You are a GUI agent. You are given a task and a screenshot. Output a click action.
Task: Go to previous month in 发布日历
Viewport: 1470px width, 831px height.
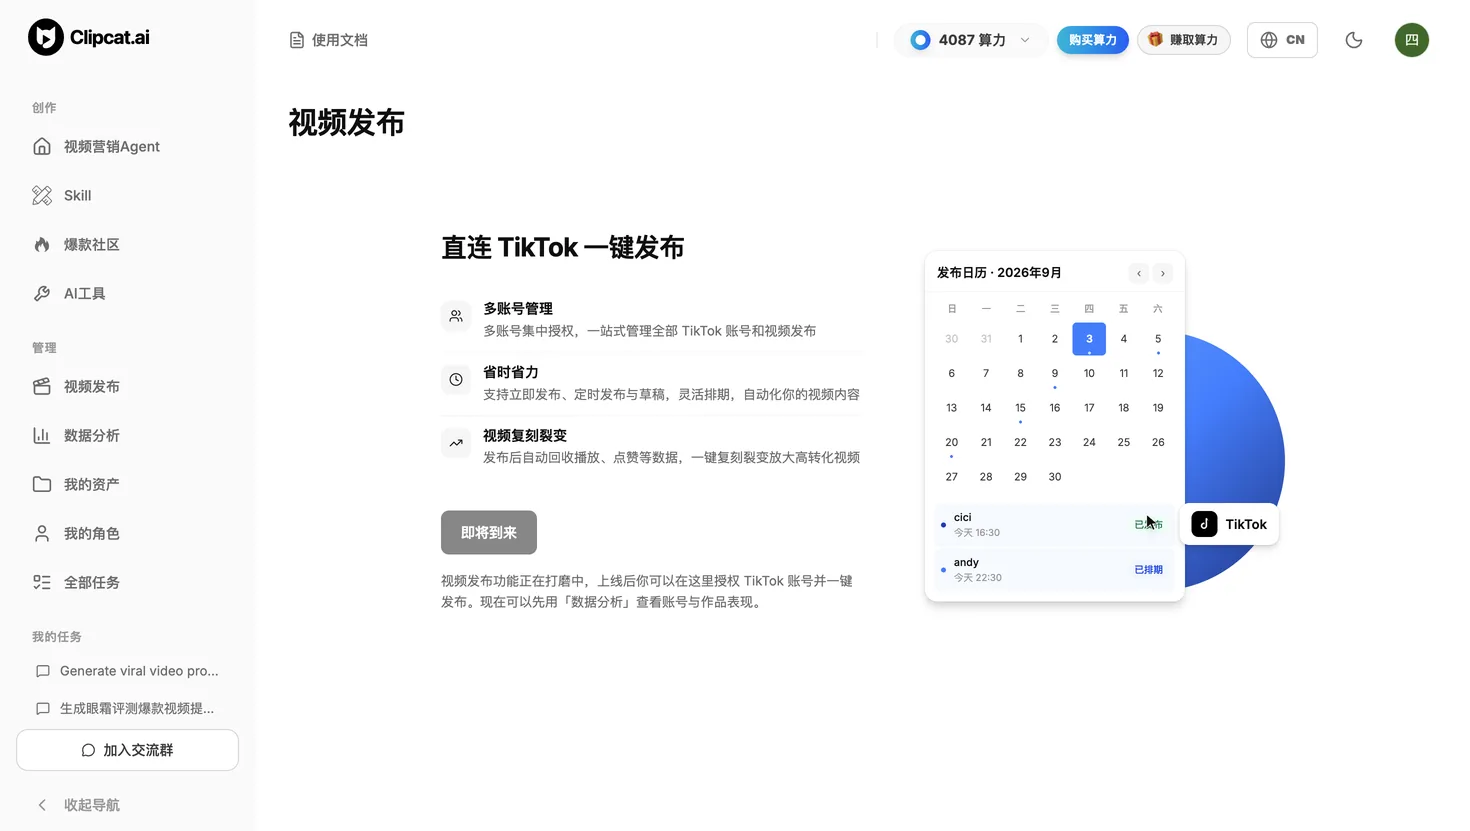point(1139,273)
